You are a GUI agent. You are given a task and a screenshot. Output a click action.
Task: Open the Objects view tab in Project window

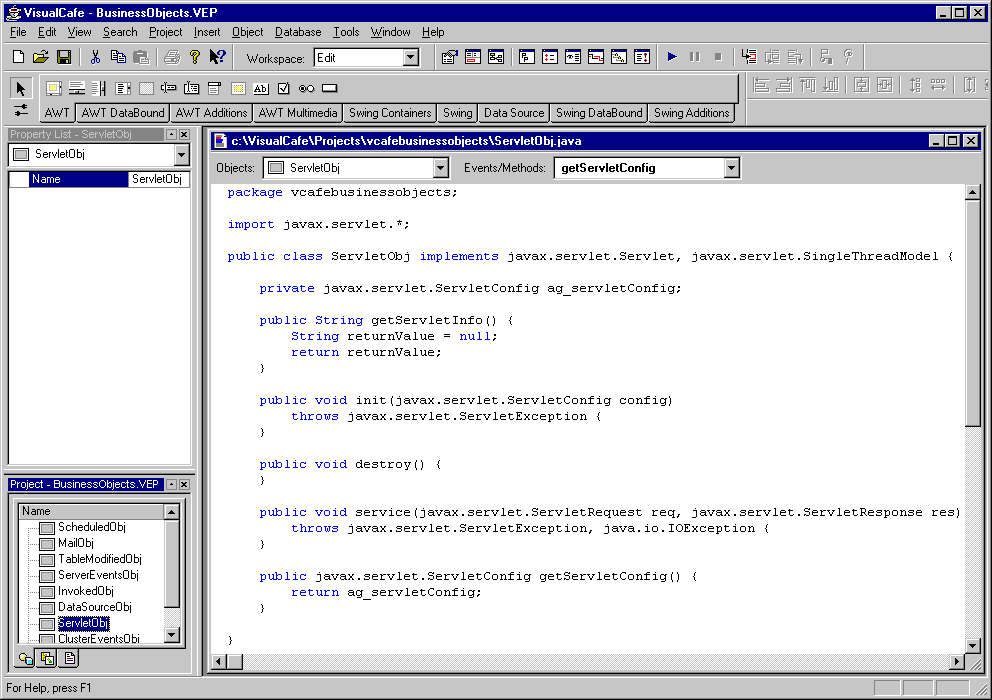(x=26, y=659)
